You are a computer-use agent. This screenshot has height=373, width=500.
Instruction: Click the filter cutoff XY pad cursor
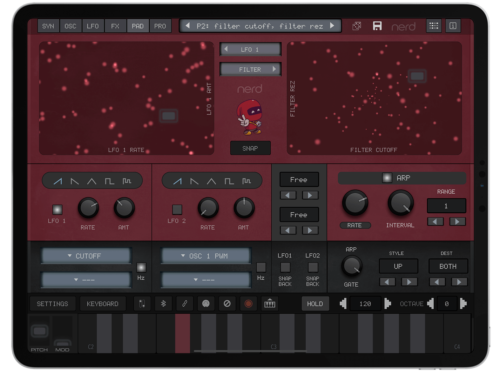pos(417,76)
